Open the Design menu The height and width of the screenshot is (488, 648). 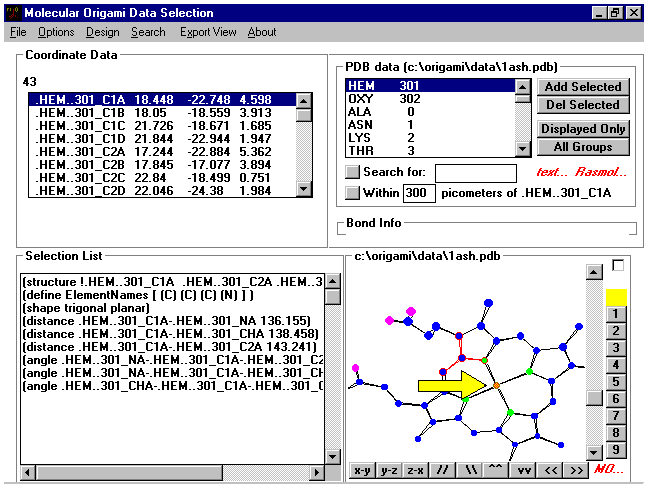tap(102, 32)
